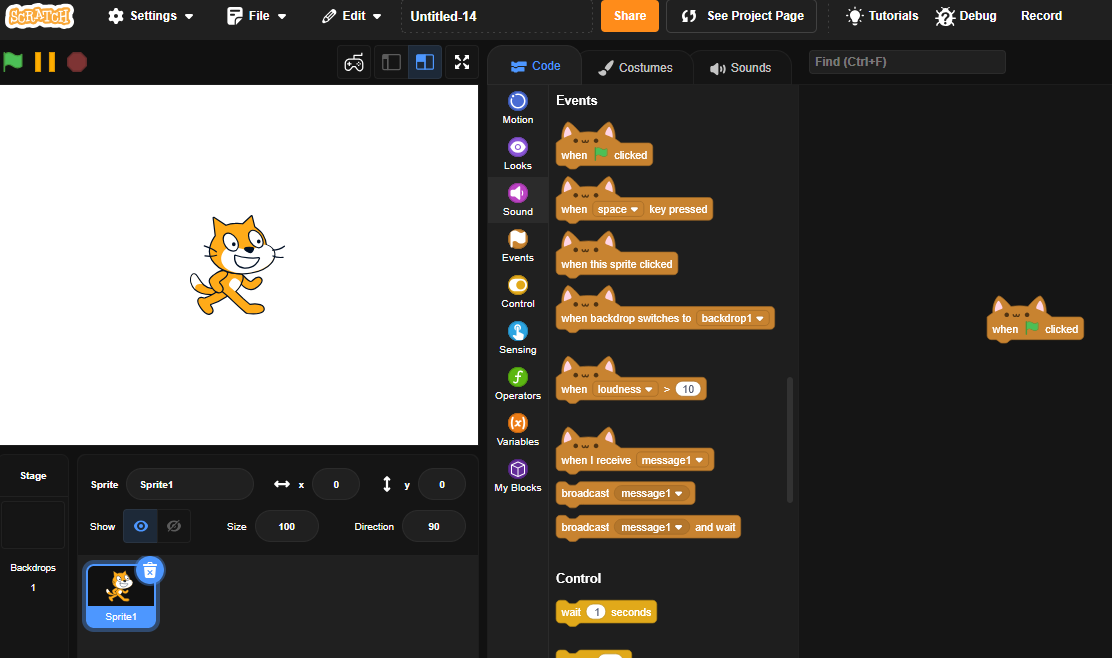The image size is (1112, 658).
Task: Open the space key dropdown in key pressed block
Action: click(618, 209)
